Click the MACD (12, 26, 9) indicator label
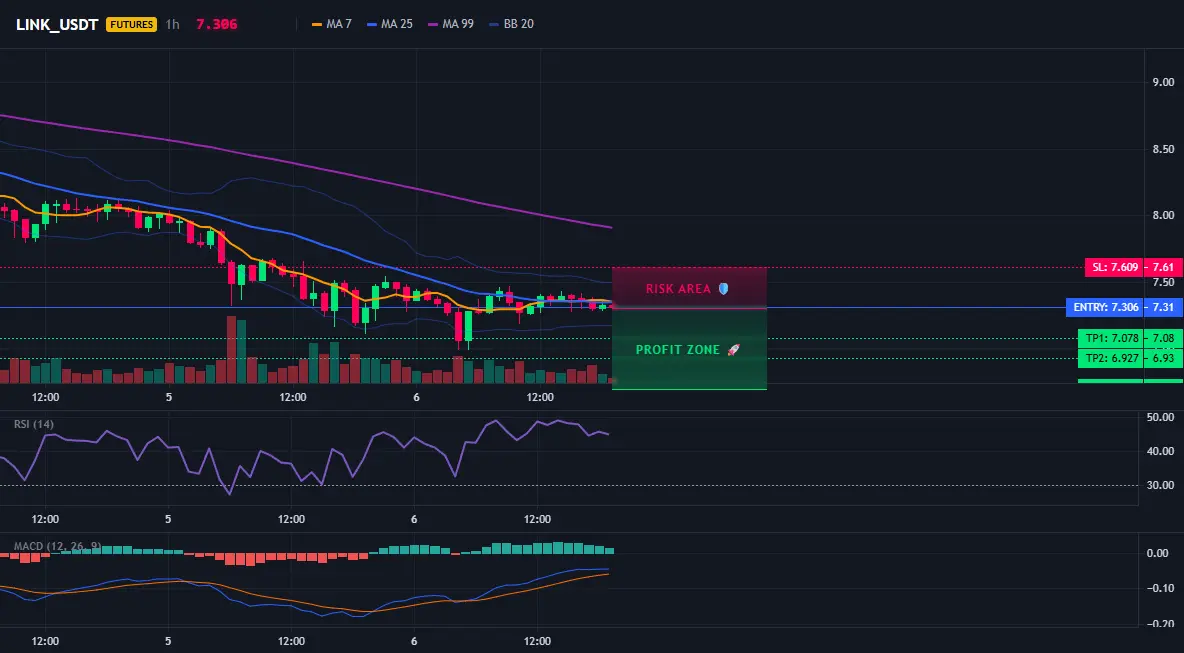 tap(57, 546)
